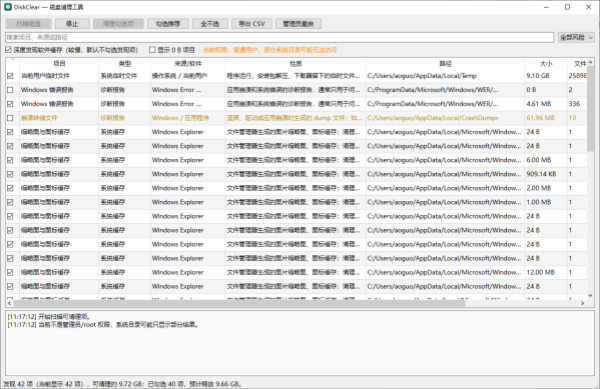Enable the 显示 0 B 项目 checkbox
The width and height of the screenshot is (600, 389).
pyautogui.click(x=152, y=50)
